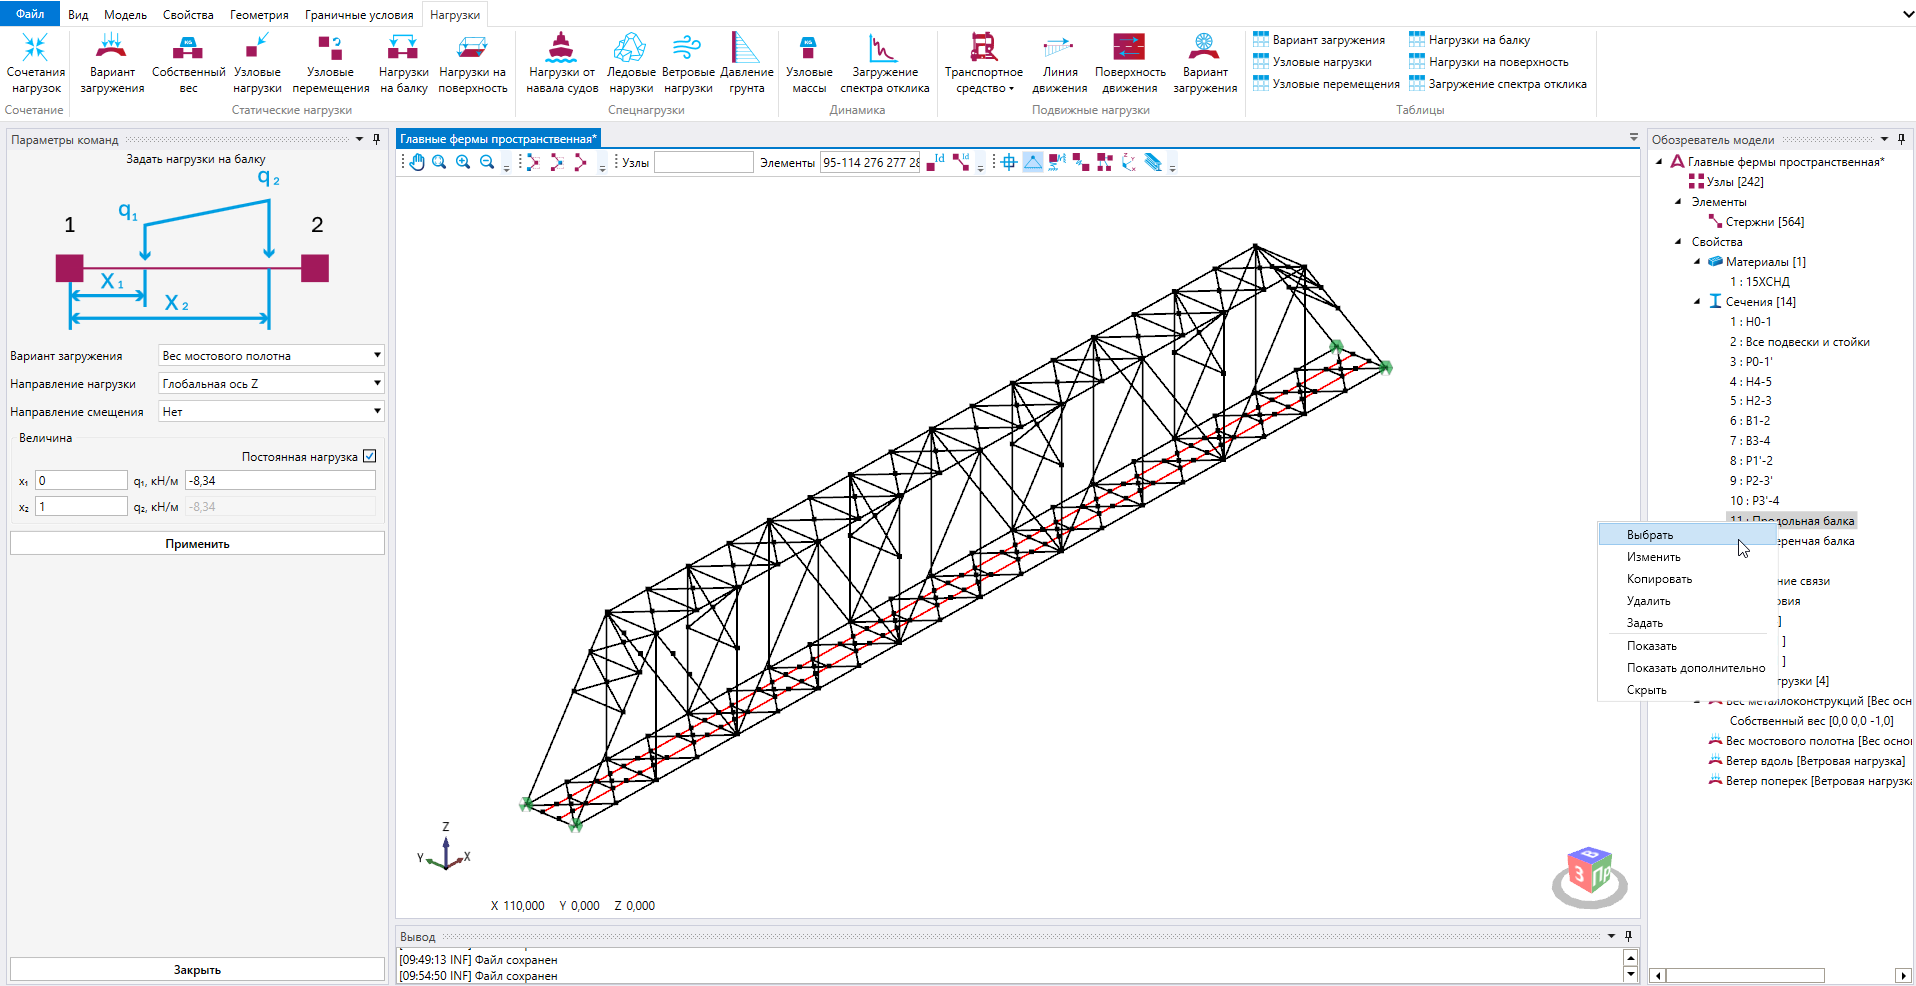Open Ледовые нагрузки ice loads tool
The image size is (1916, 986).
pyautogui.click(x=631, y=63)
